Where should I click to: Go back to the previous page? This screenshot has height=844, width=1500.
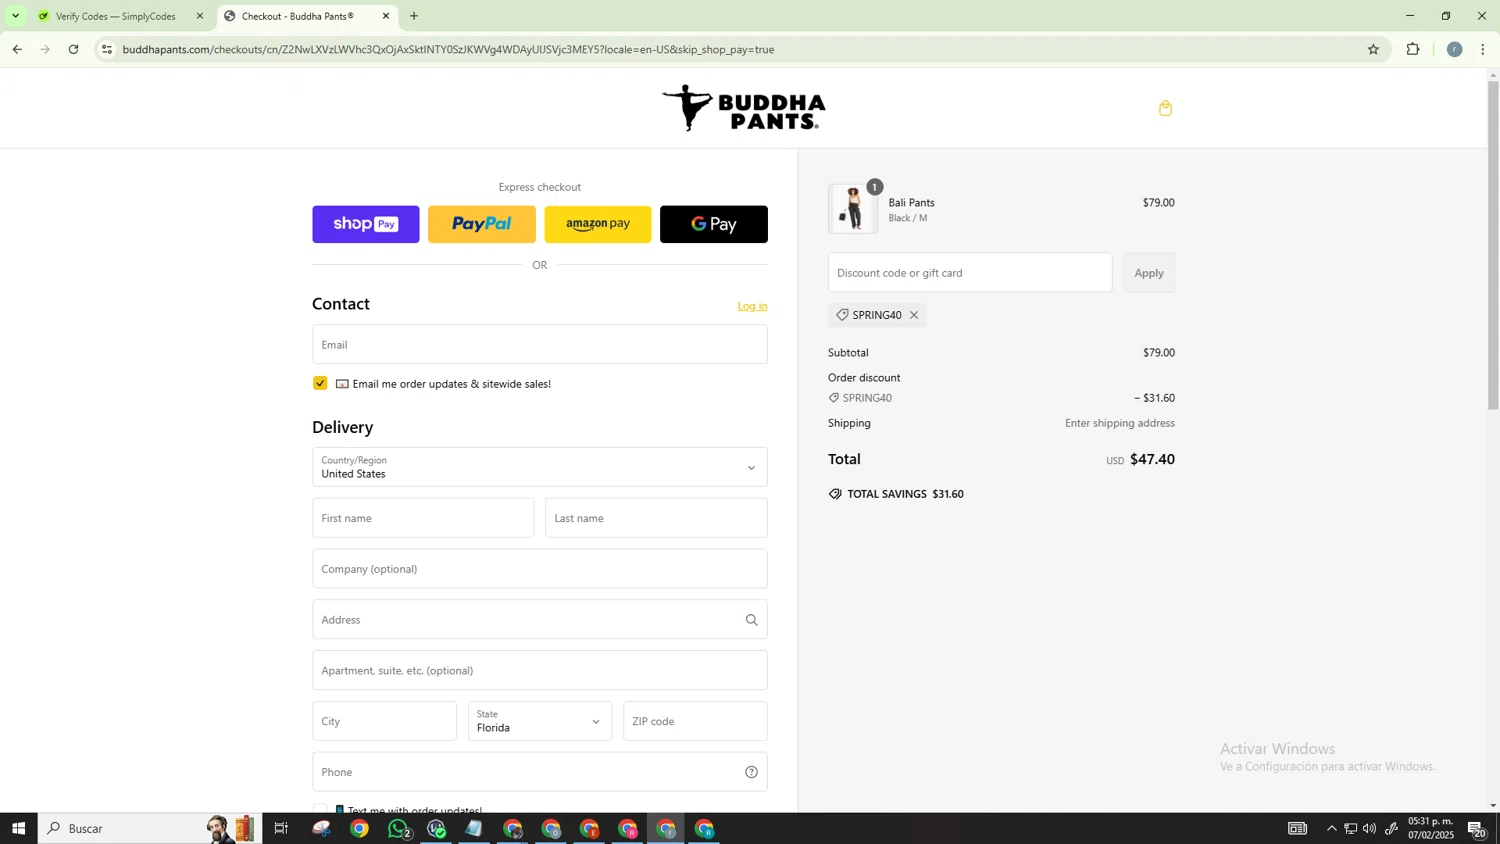17,49
